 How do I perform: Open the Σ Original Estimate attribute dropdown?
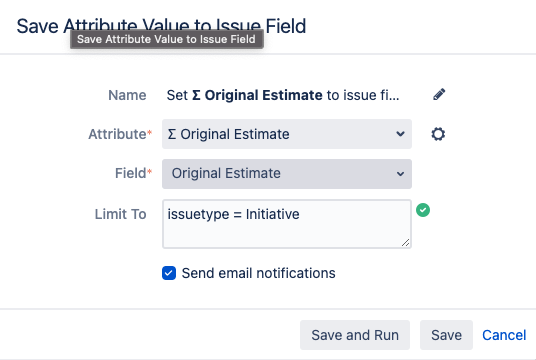point(287,134)
